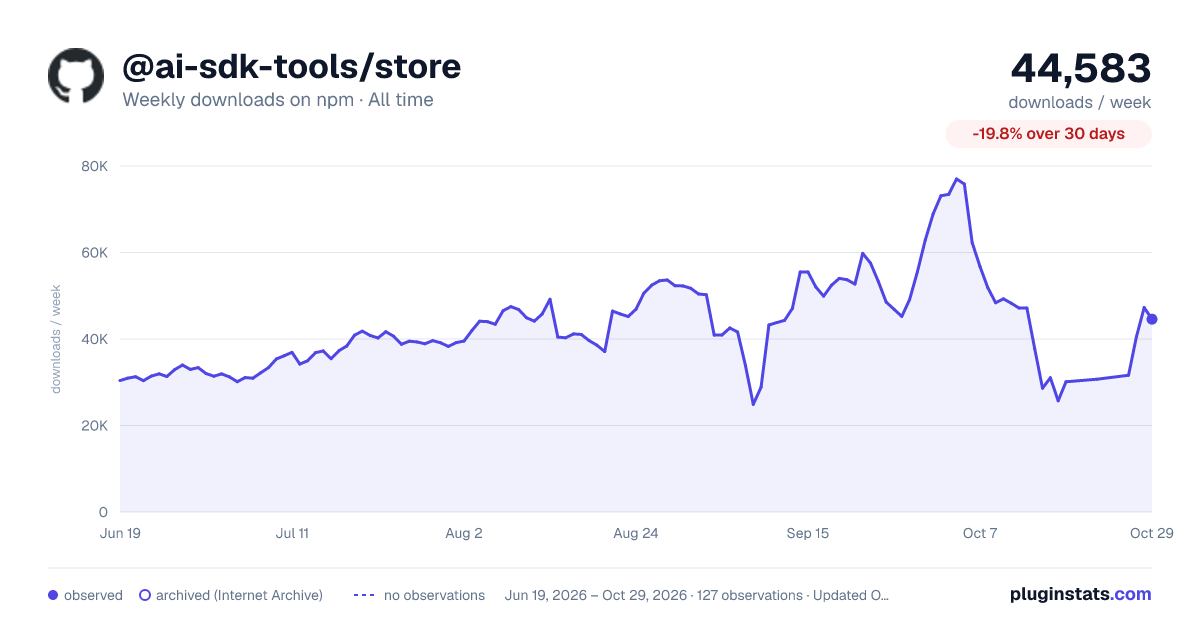The height and width of the screenshot is (630, 1200).
Task: Click the 60K y-axis label
Action: [x=94, y=253]
